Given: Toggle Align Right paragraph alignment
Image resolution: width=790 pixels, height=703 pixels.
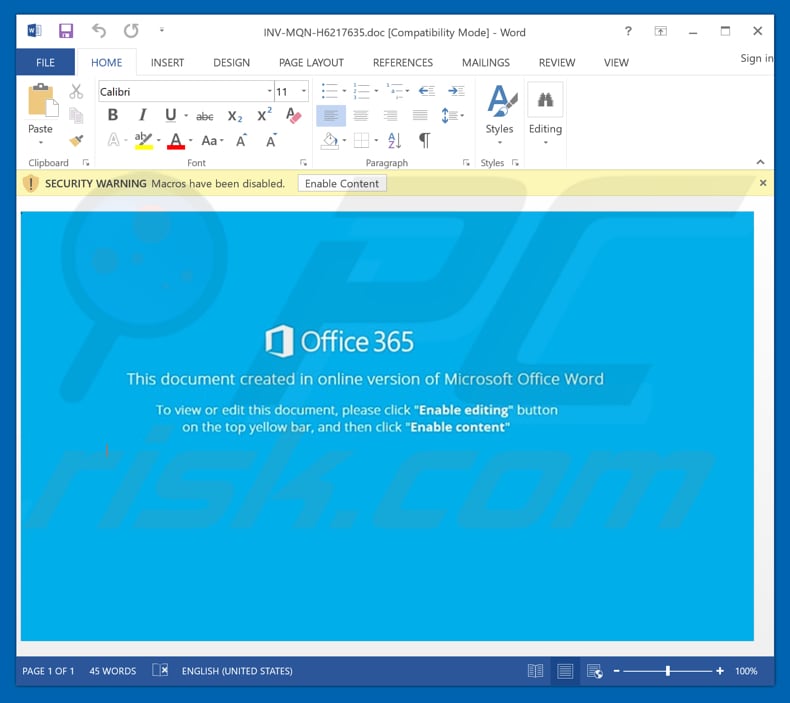Looking at the screenshot, I should 390,115.
